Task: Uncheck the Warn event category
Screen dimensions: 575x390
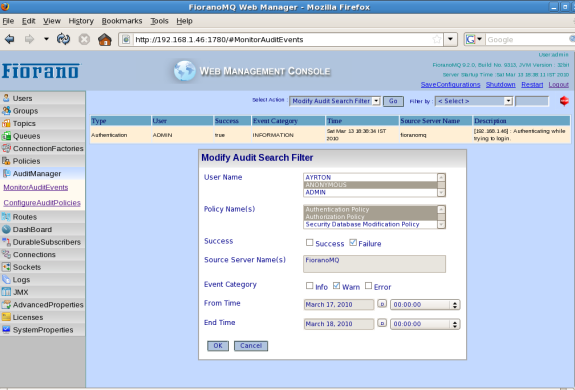Action: (336, 286)
